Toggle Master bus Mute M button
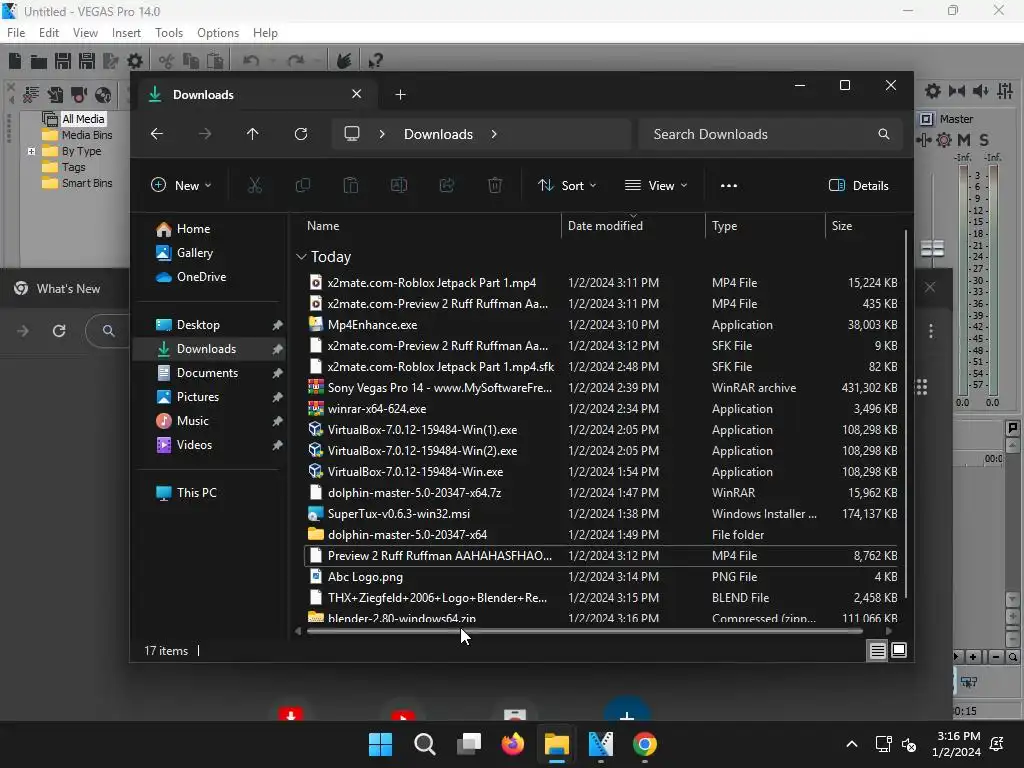1024x768 pixels. click(964, 140)
